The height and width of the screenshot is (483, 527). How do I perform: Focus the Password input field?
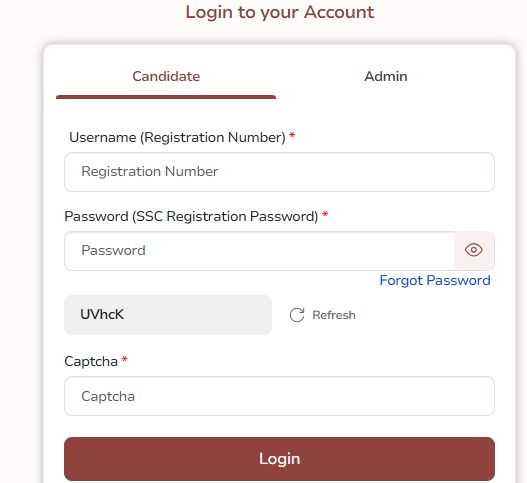(259, 250)
